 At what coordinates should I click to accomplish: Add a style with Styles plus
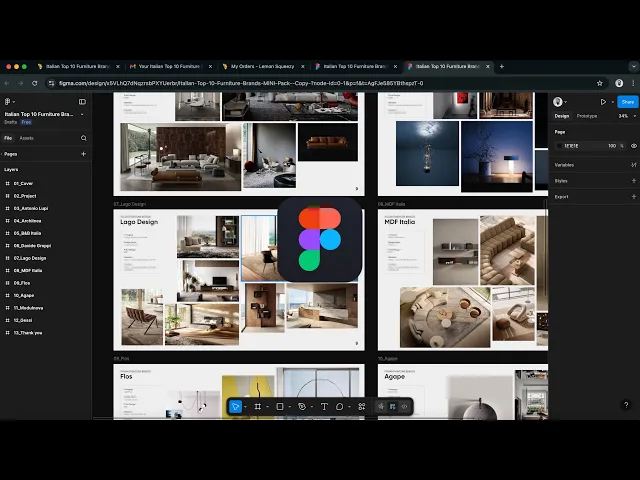point(634,181)
